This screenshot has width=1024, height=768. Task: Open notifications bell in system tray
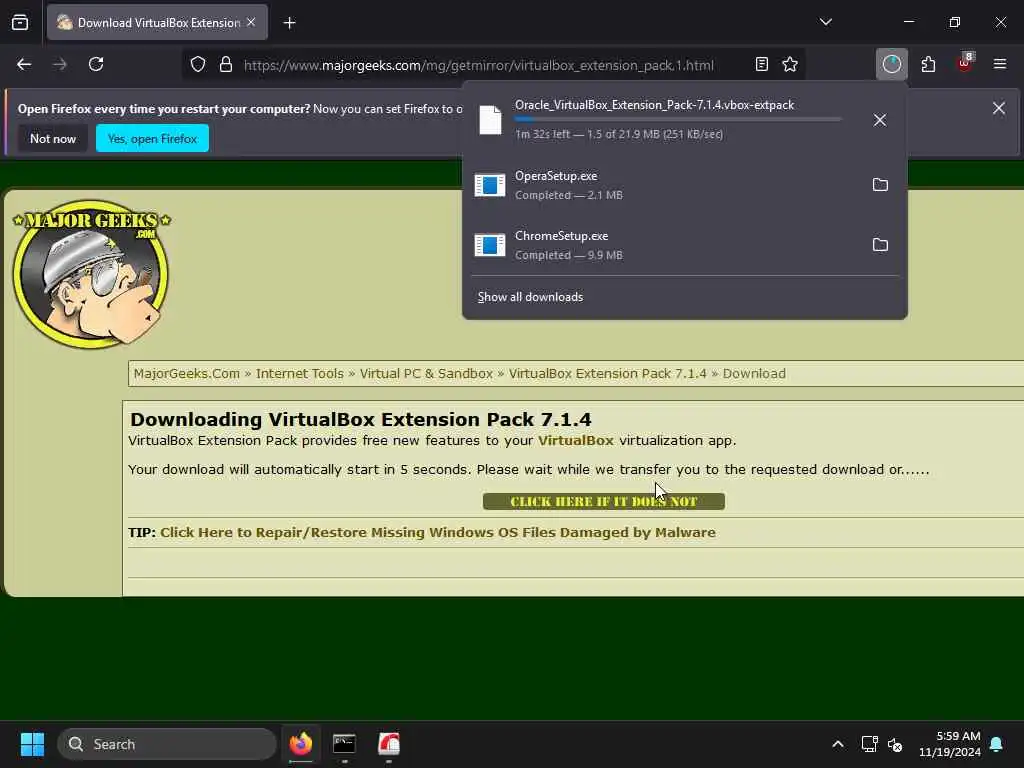coord(997,744)
